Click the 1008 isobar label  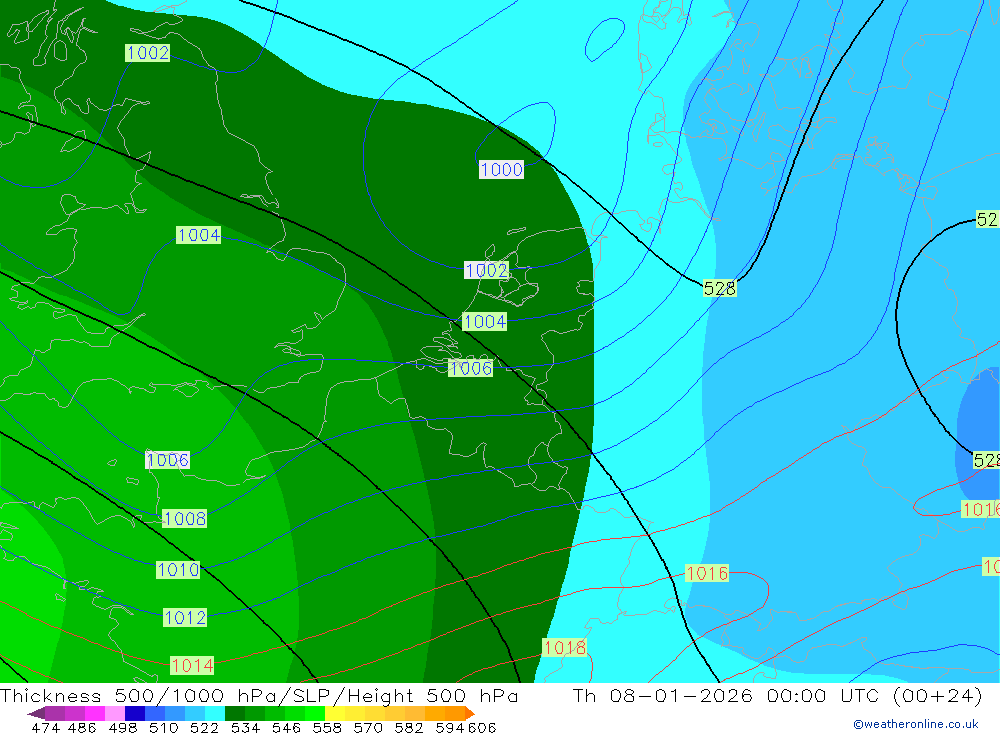(x=185, y=519)
